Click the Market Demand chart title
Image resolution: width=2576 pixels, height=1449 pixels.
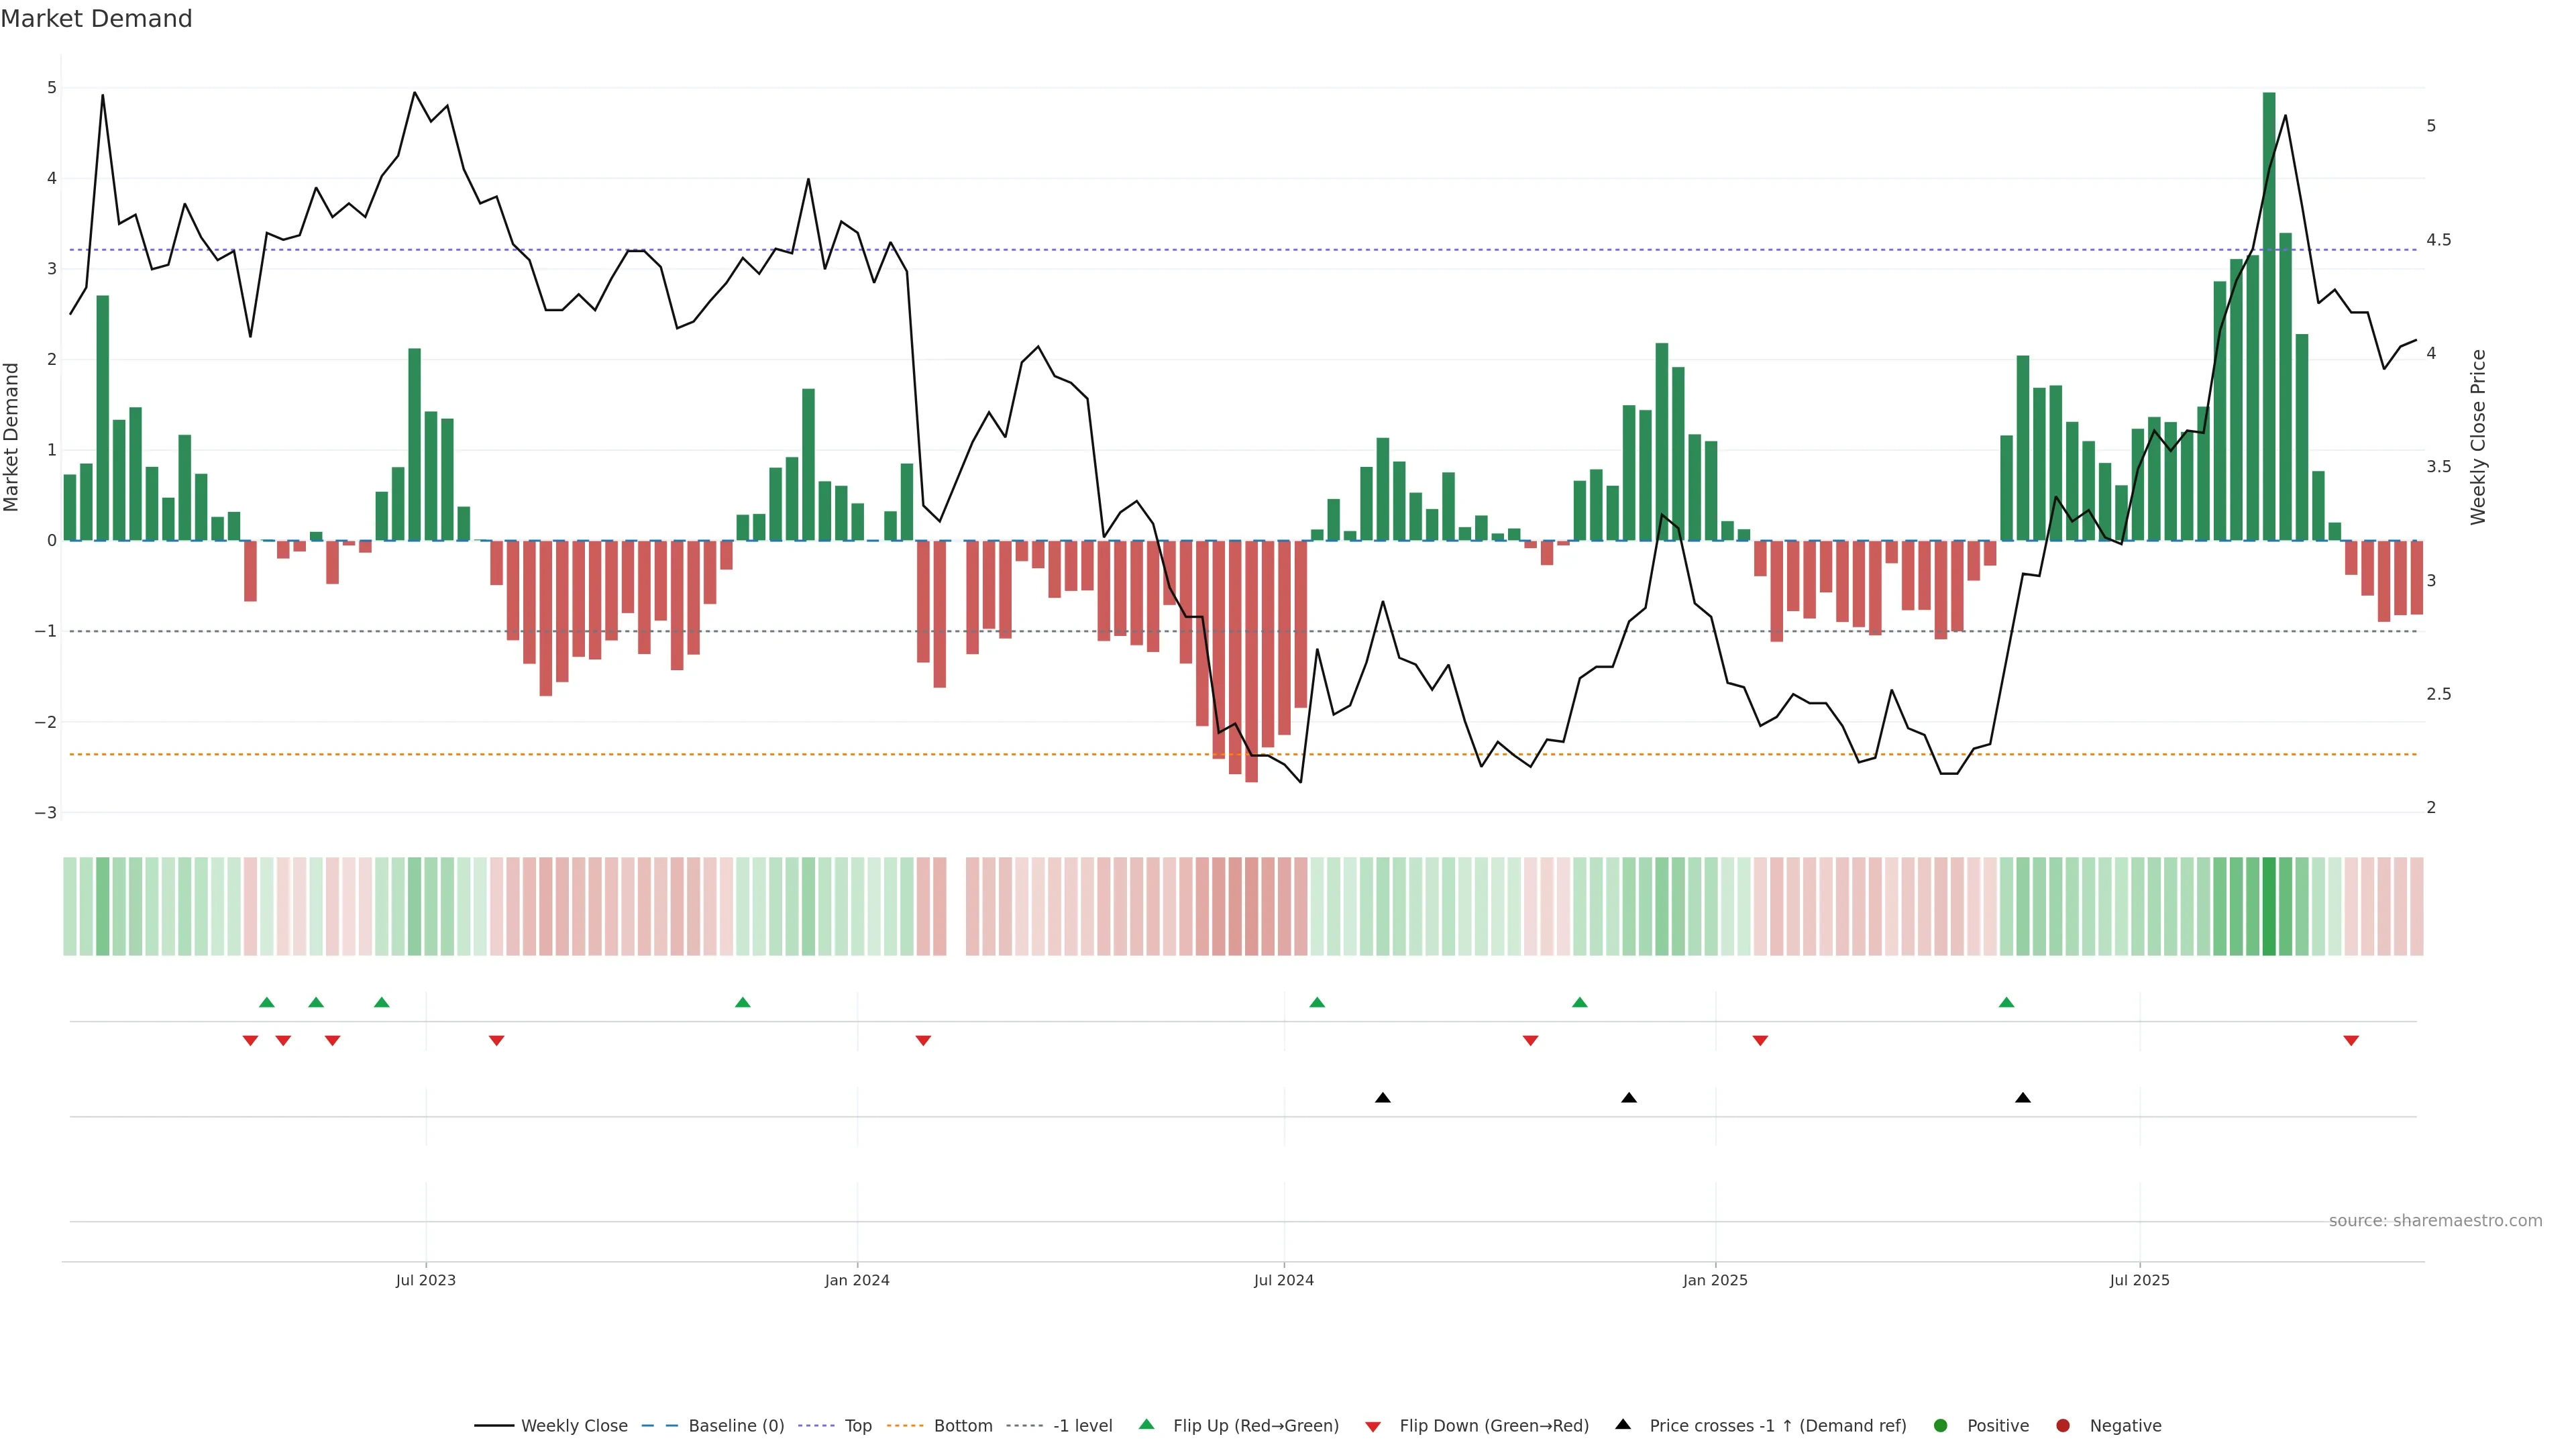pyautogui.click(x=96, y=19)
